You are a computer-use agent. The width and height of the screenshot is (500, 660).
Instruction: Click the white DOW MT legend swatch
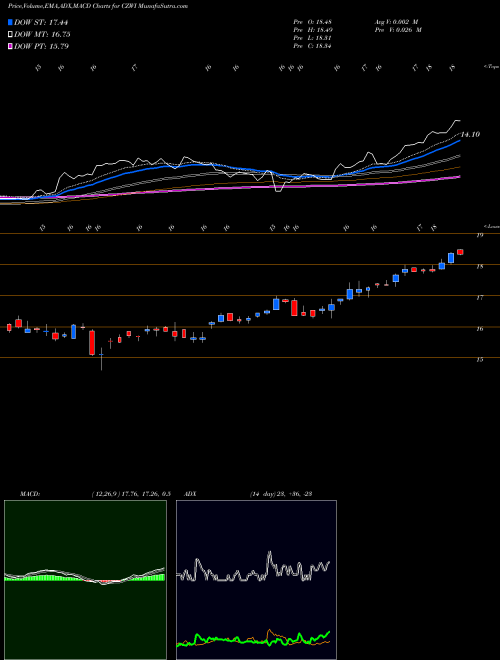11,35
